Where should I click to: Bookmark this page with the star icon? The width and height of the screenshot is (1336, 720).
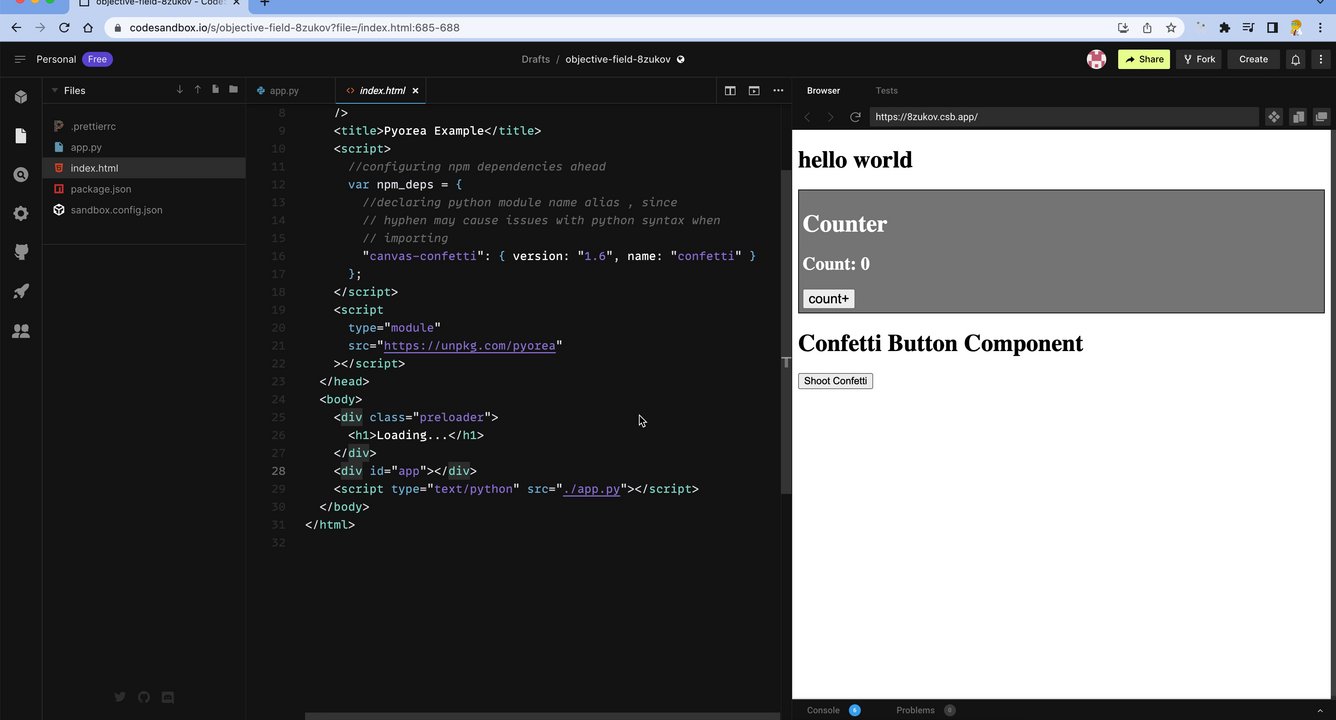point(1171,28)
